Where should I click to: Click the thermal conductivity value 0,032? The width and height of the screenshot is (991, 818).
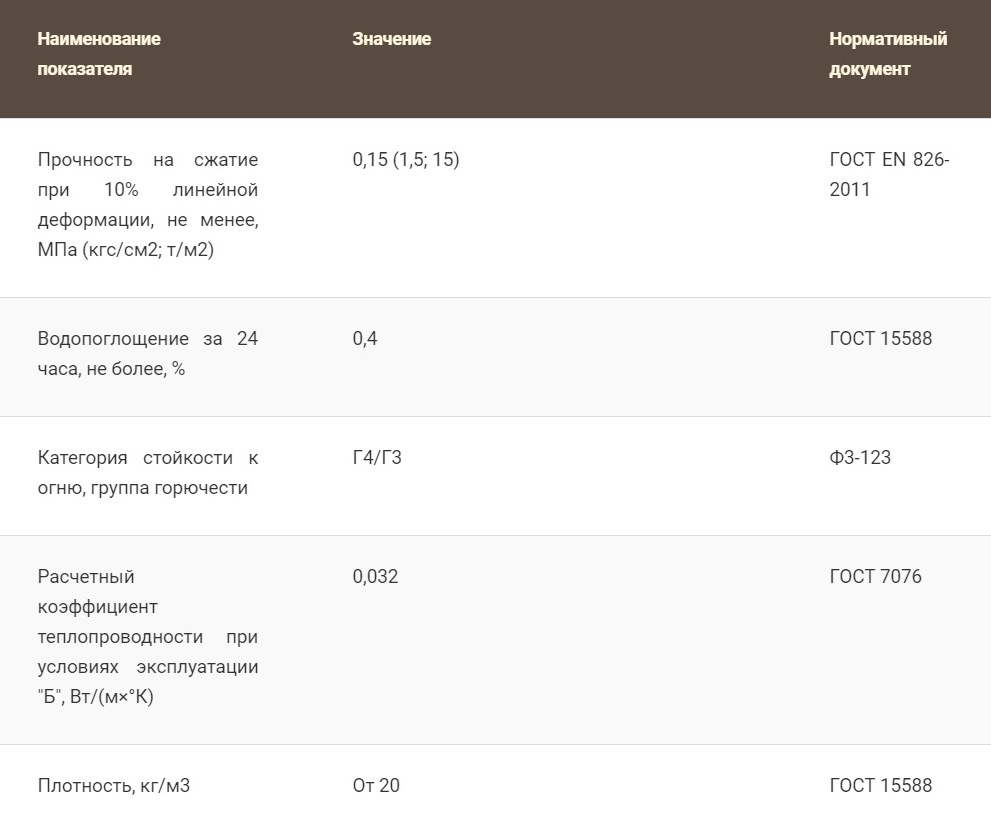pyautogui.click(x=375, y=577)
